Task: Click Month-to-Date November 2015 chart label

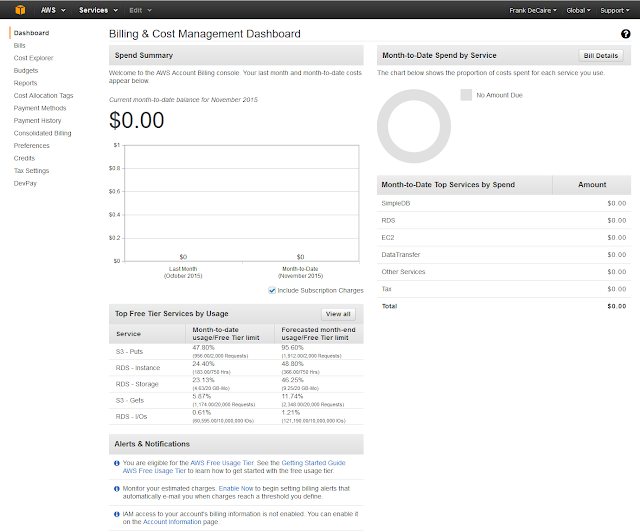Action: tap(300, 272)
